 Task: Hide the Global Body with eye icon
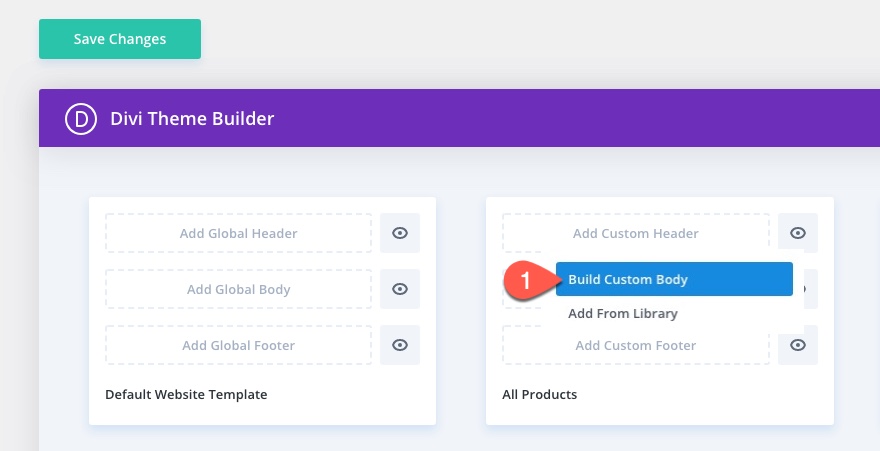(x=400, y=289)
